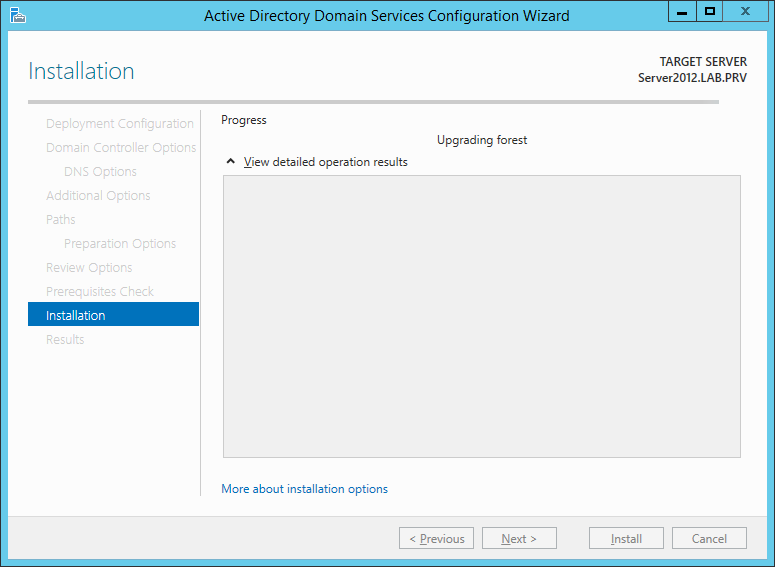Collapse View detailed operation results chevron
Screen dimensions: 775x567
pyautogui.click(x=230, y=162)
